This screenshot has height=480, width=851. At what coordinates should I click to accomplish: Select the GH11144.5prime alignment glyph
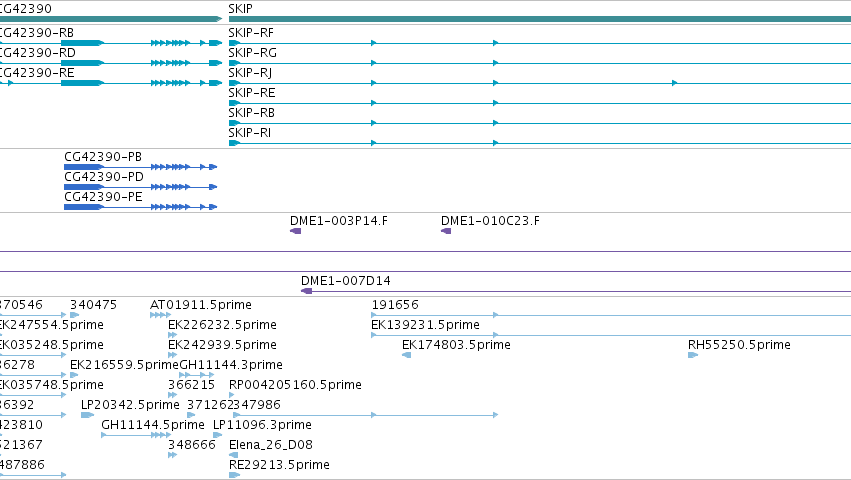click(136, 435)
